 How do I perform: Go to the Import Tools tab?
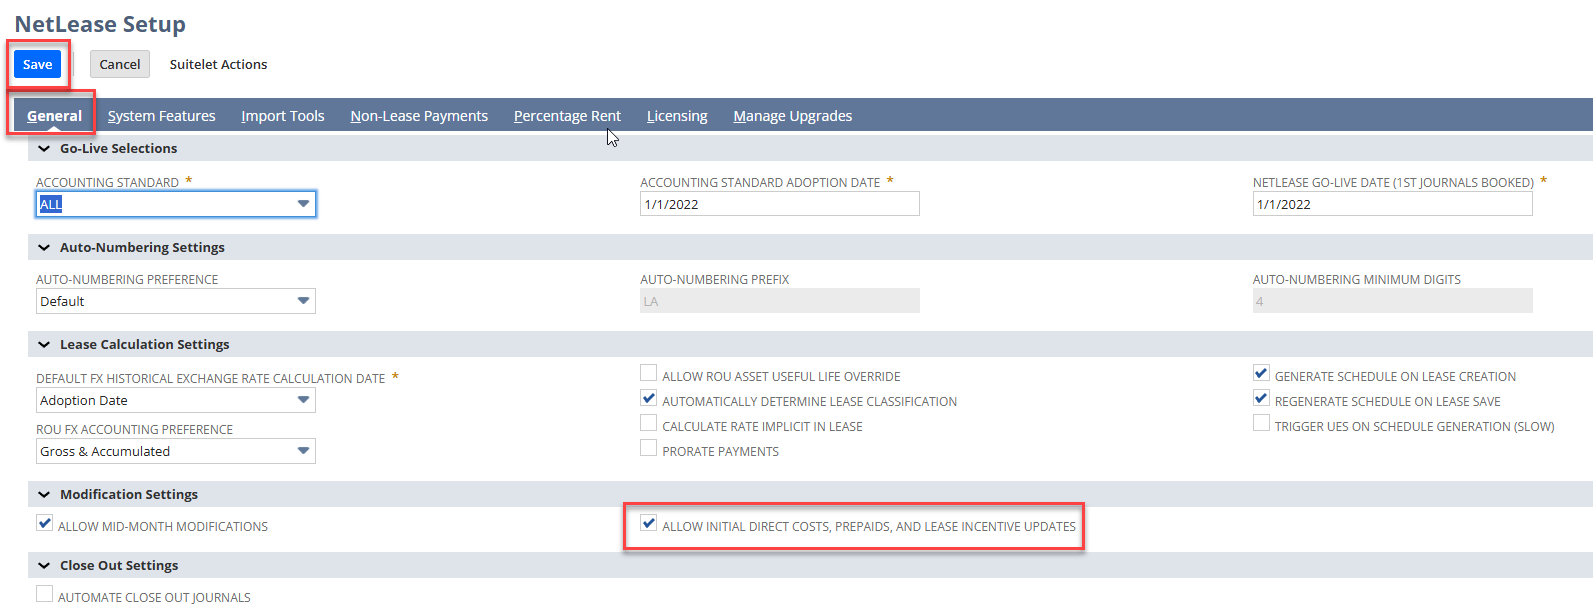coord(283,116)
